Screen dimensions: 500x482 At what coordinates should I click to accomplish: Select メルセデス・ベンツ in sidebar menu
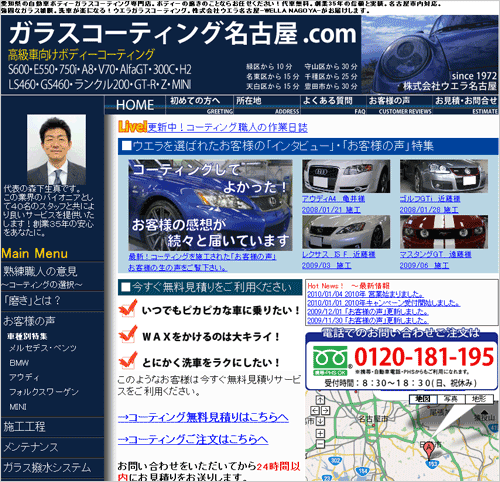point(43,348)
